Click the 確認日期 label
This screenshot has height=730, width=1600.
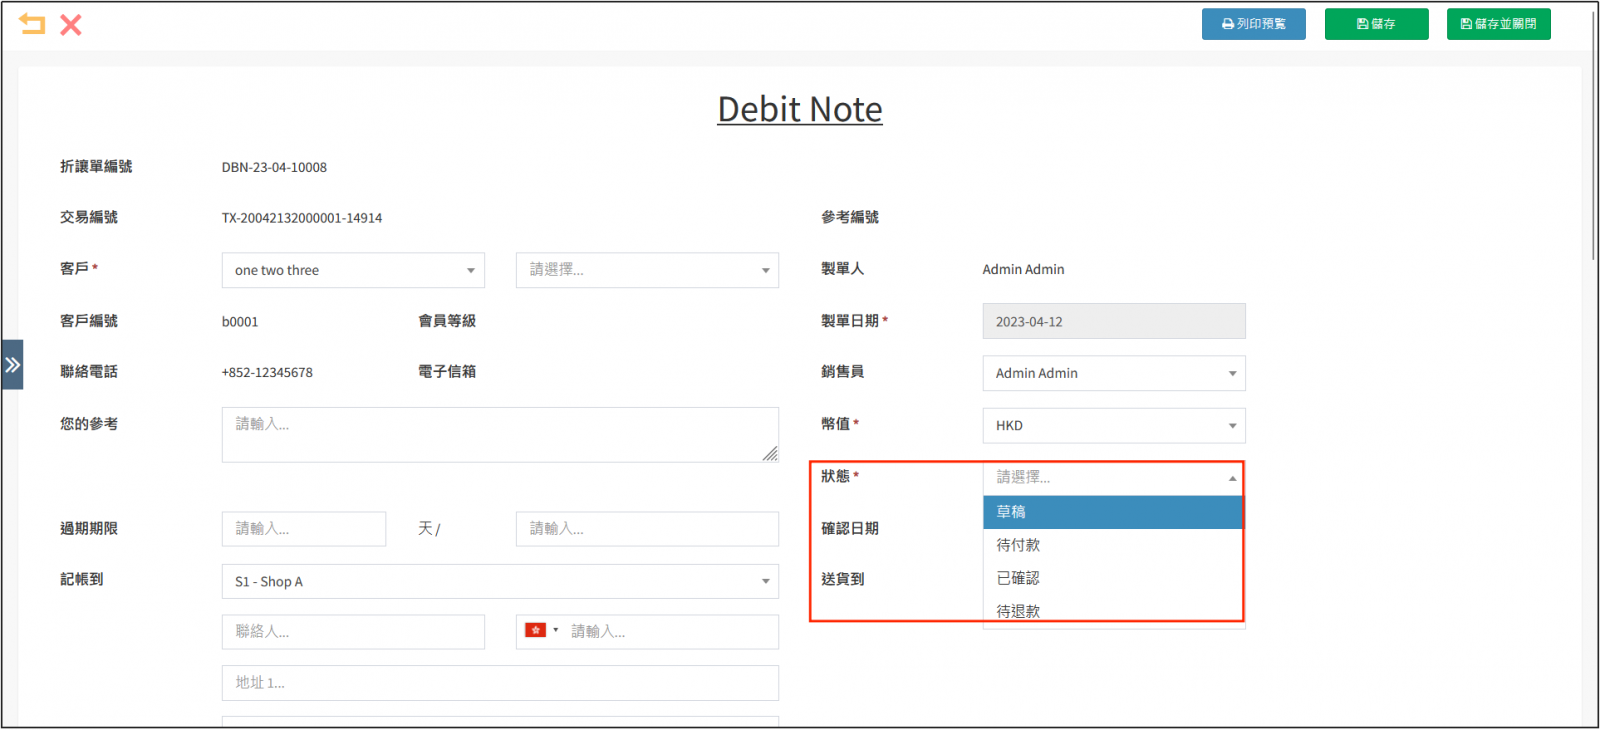(x=850, y=528)
